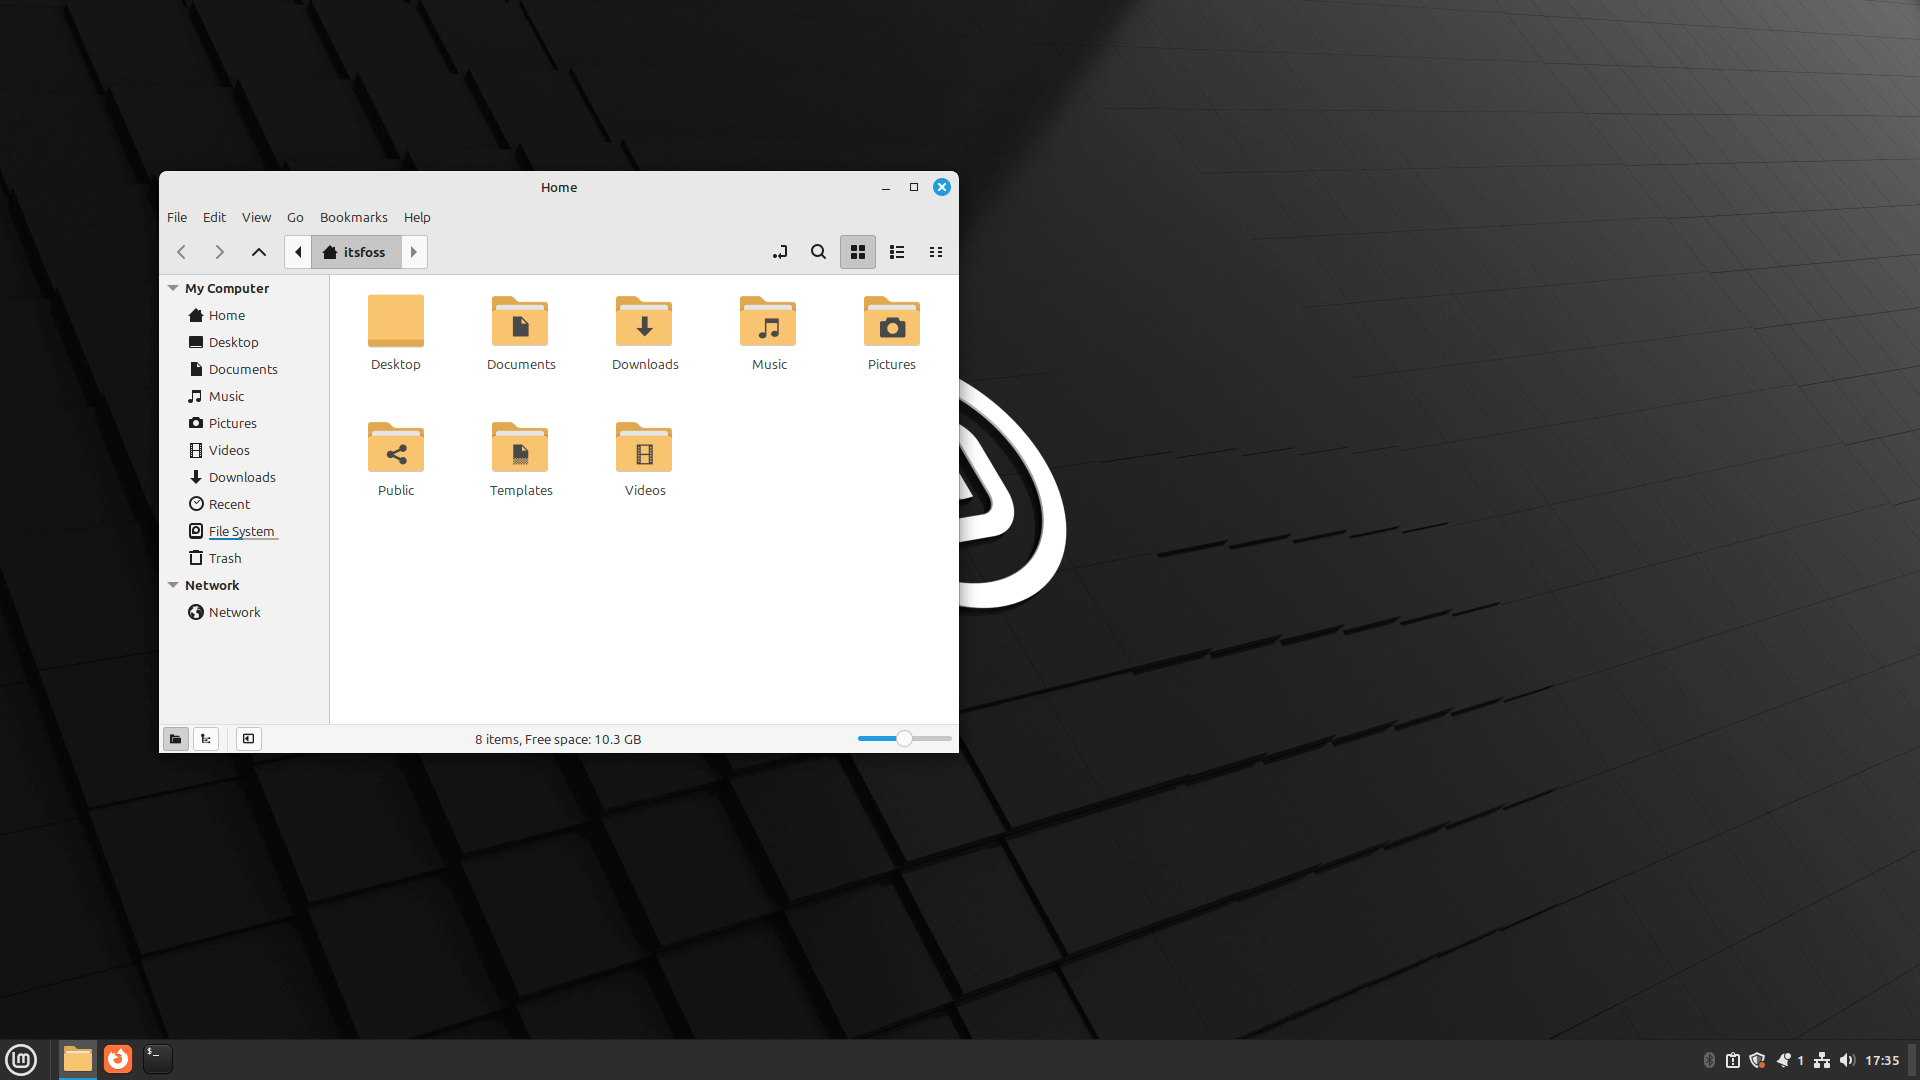
Task: Open the Bookmarks menu
Action: pos(353,217)
